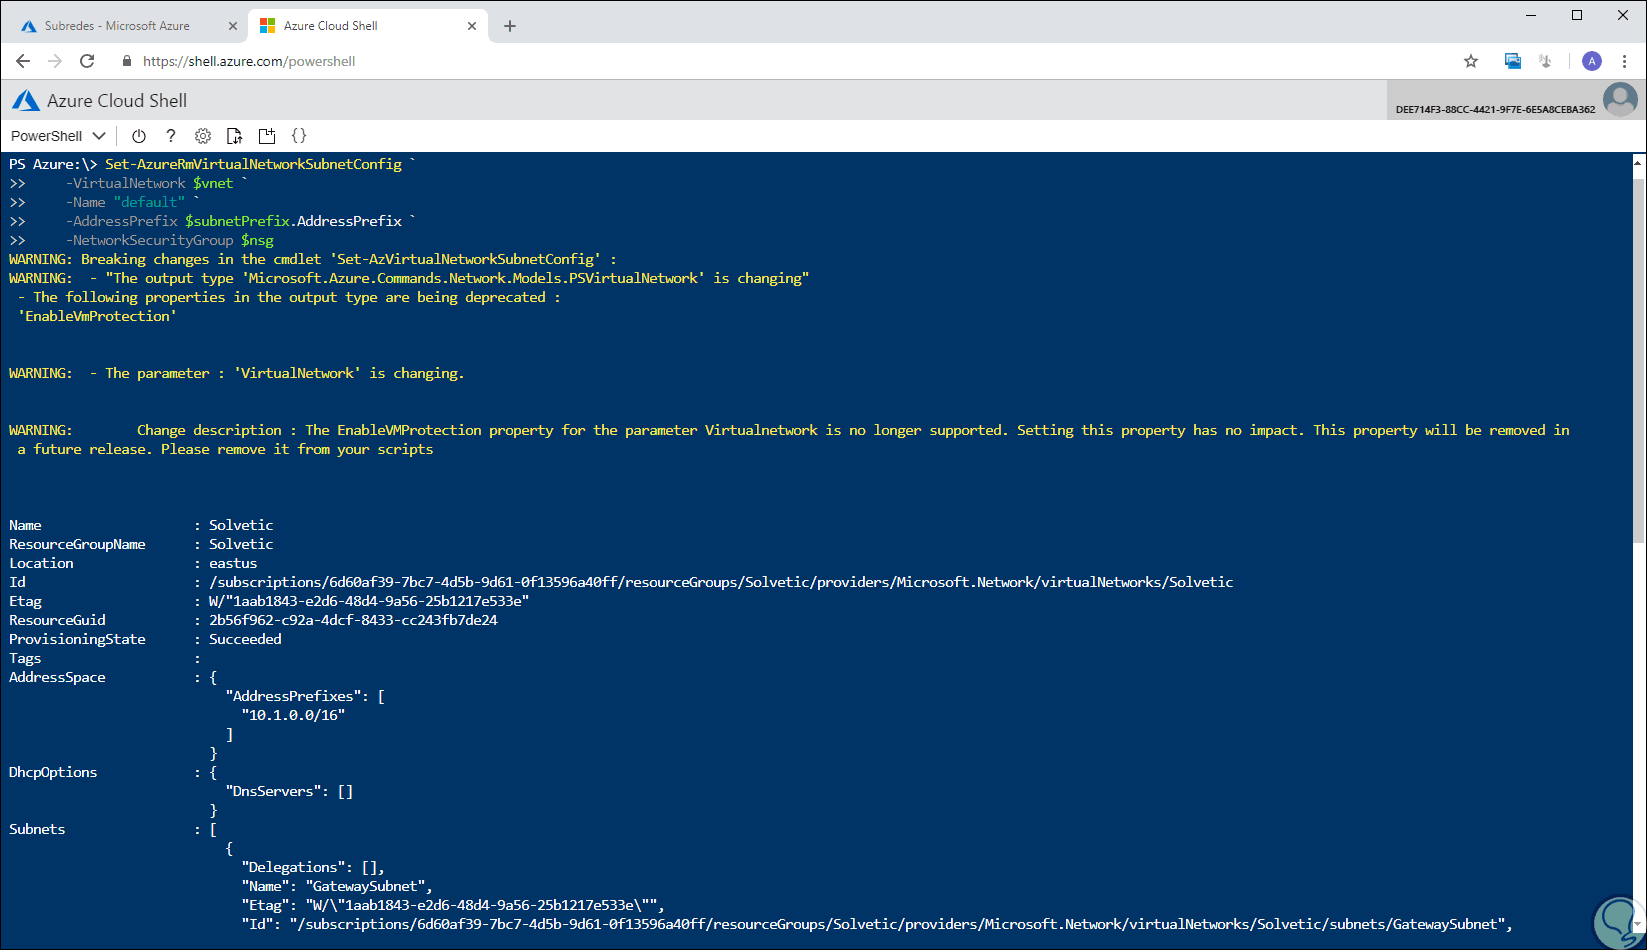The width and height of the screenshot is (1647, 950).
Task: Open the curly braces editor icon
Action: tap(299, 136)
